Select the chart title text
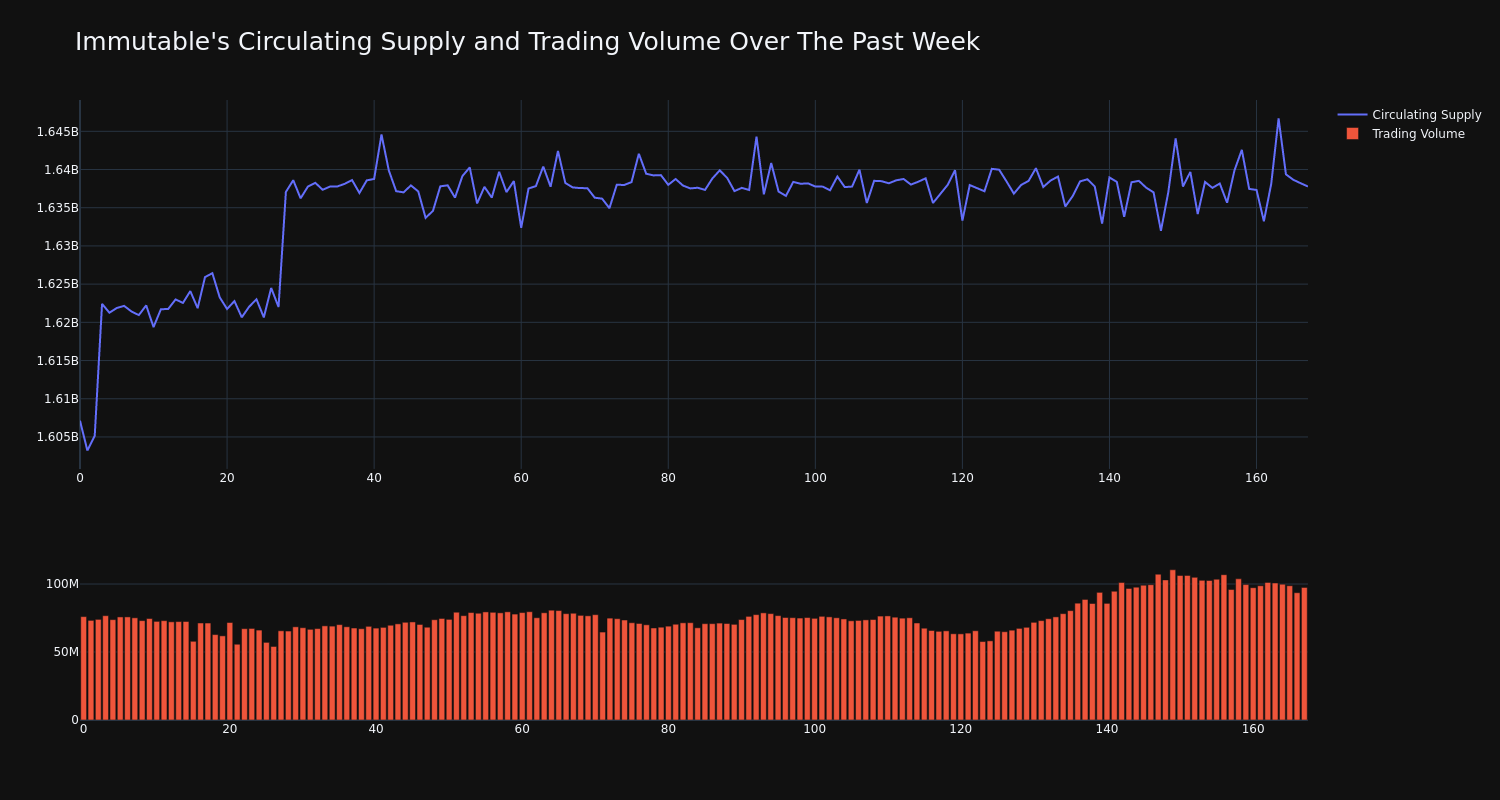The width and height of the screenshot is (1500, 800). (527, 42)
